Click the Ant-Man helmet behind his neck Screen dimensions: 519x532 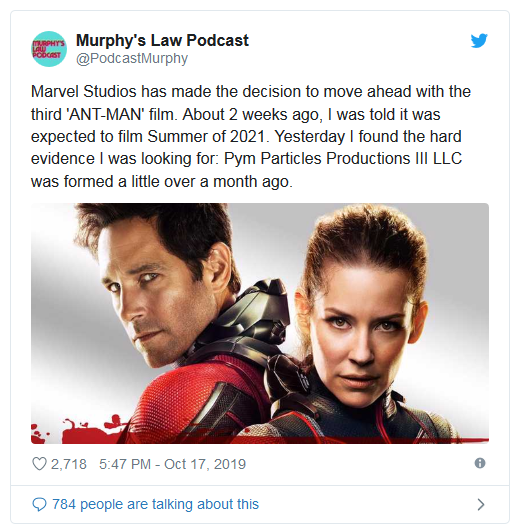point(253,319)
